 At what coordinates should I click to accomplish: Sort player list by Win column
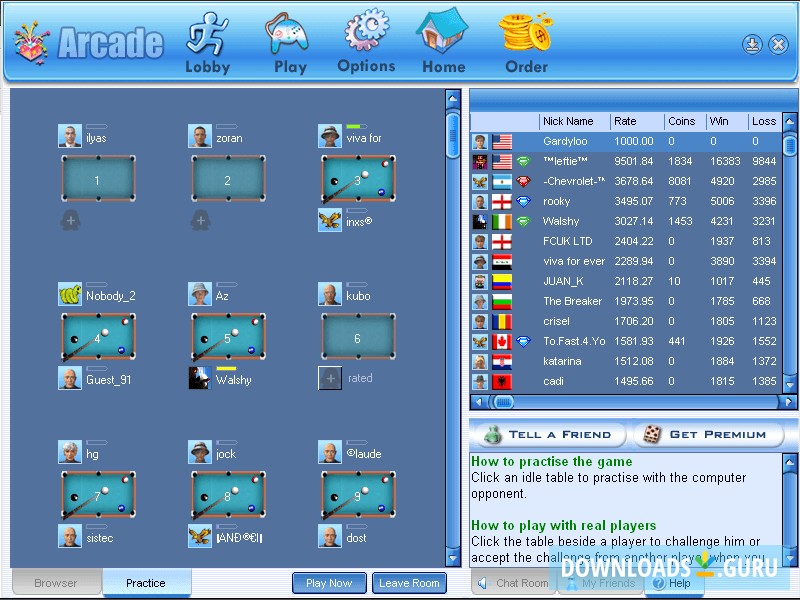tap(727, 121)
